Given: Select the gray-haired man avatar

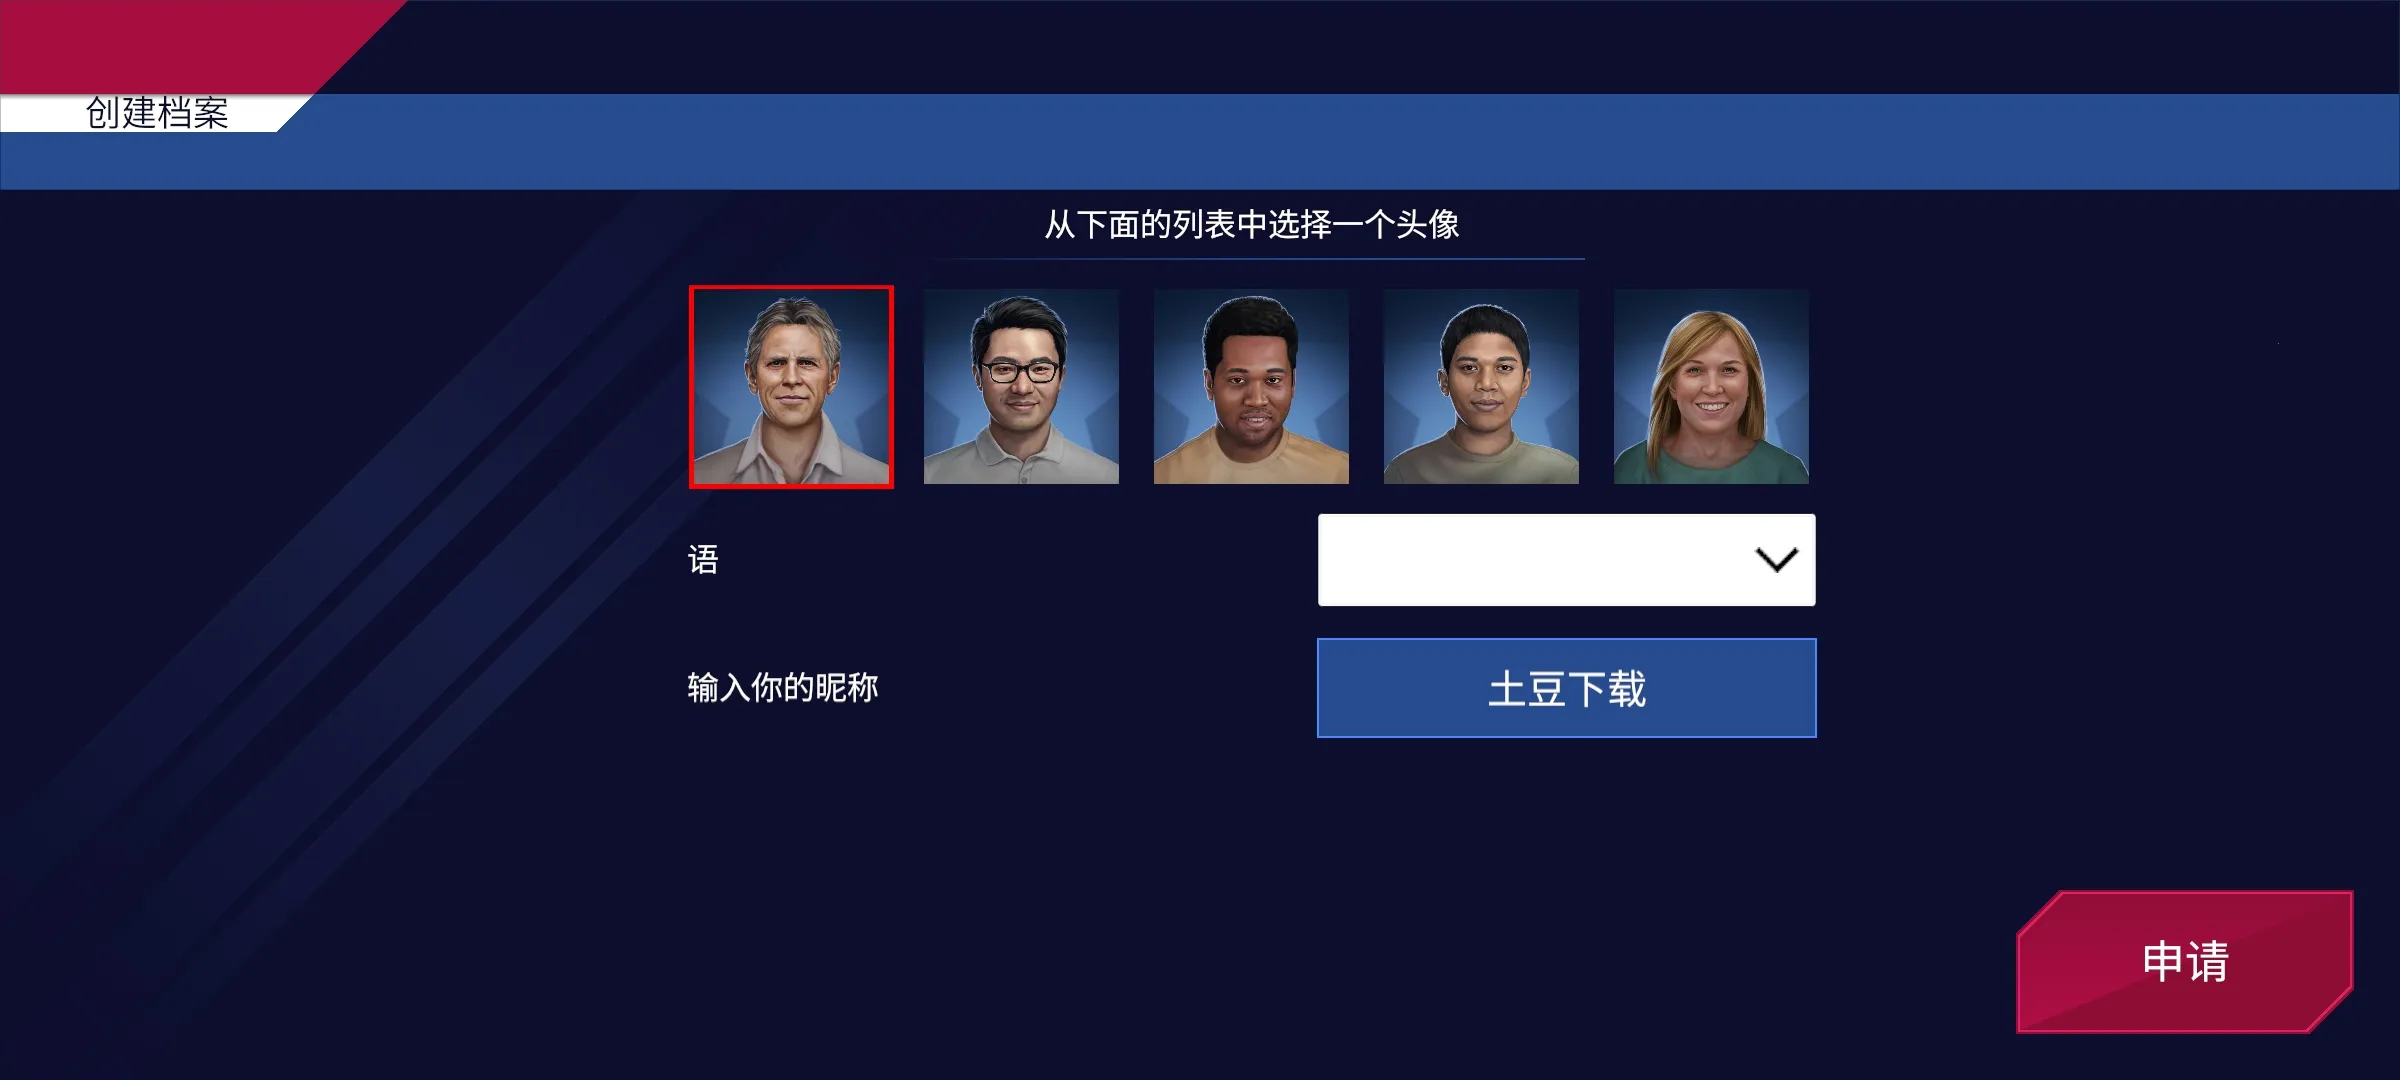Looking at the screenshot, I should (x=791, y=387).
